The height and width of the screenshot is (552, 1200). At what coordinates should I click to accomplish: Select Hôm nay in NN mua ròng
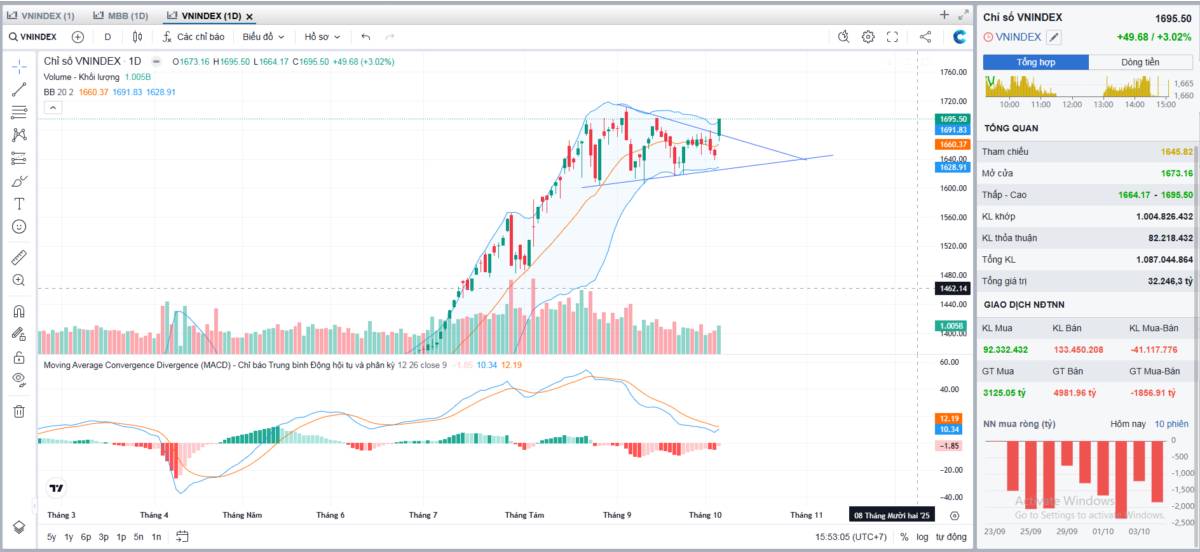tap(1128, 425)
